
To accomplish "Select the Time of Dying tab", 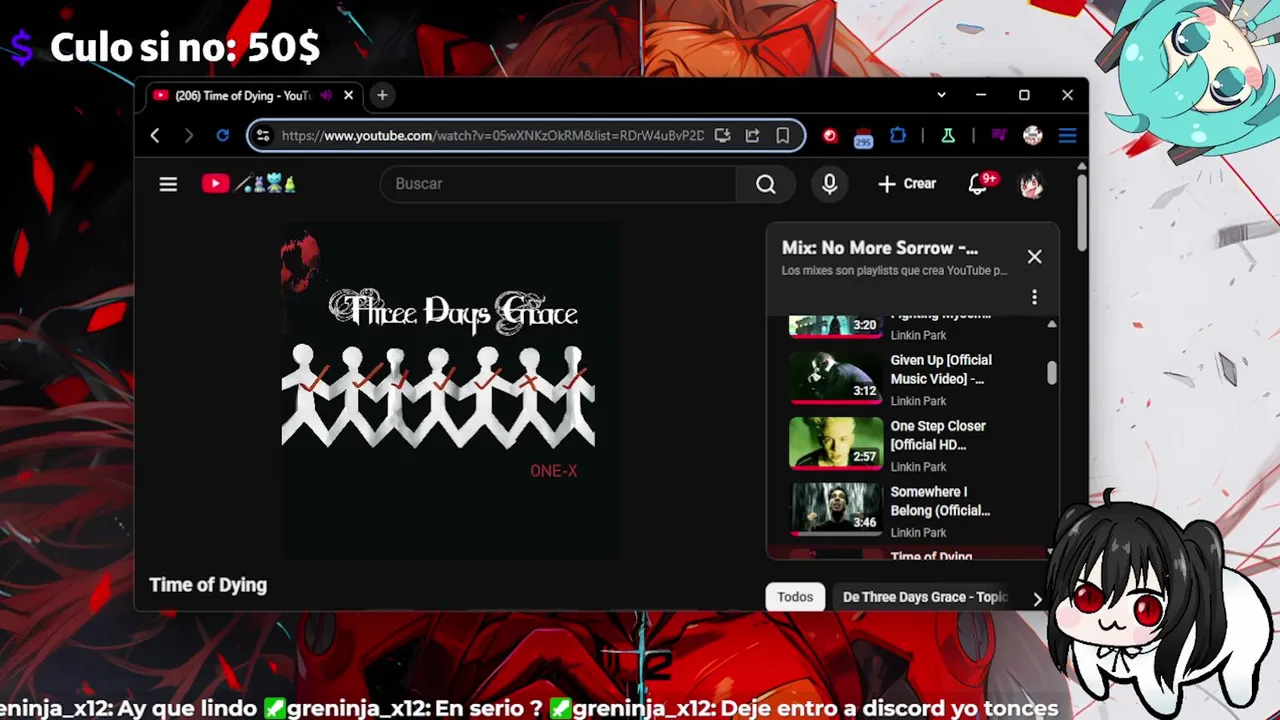I will pos(245,96).
